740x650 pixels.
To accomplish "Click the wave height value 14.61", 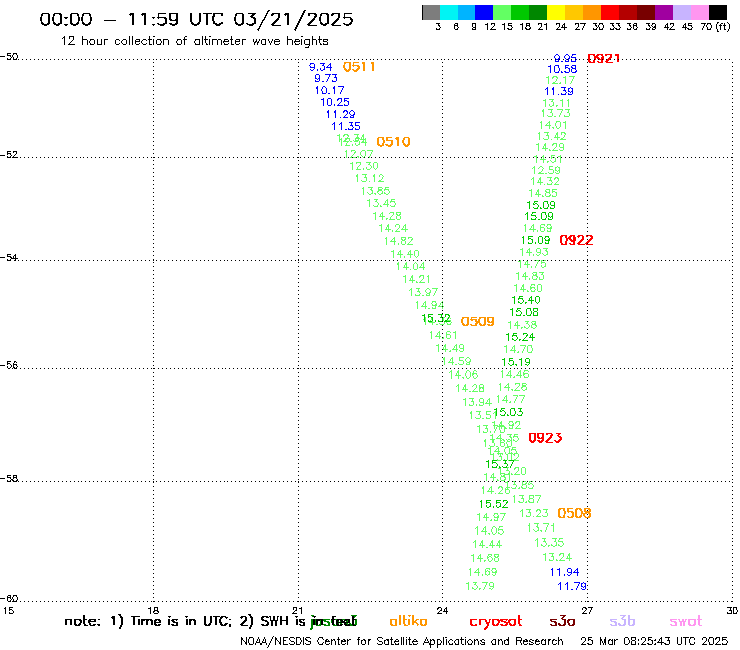I will [x=443, y=336].
